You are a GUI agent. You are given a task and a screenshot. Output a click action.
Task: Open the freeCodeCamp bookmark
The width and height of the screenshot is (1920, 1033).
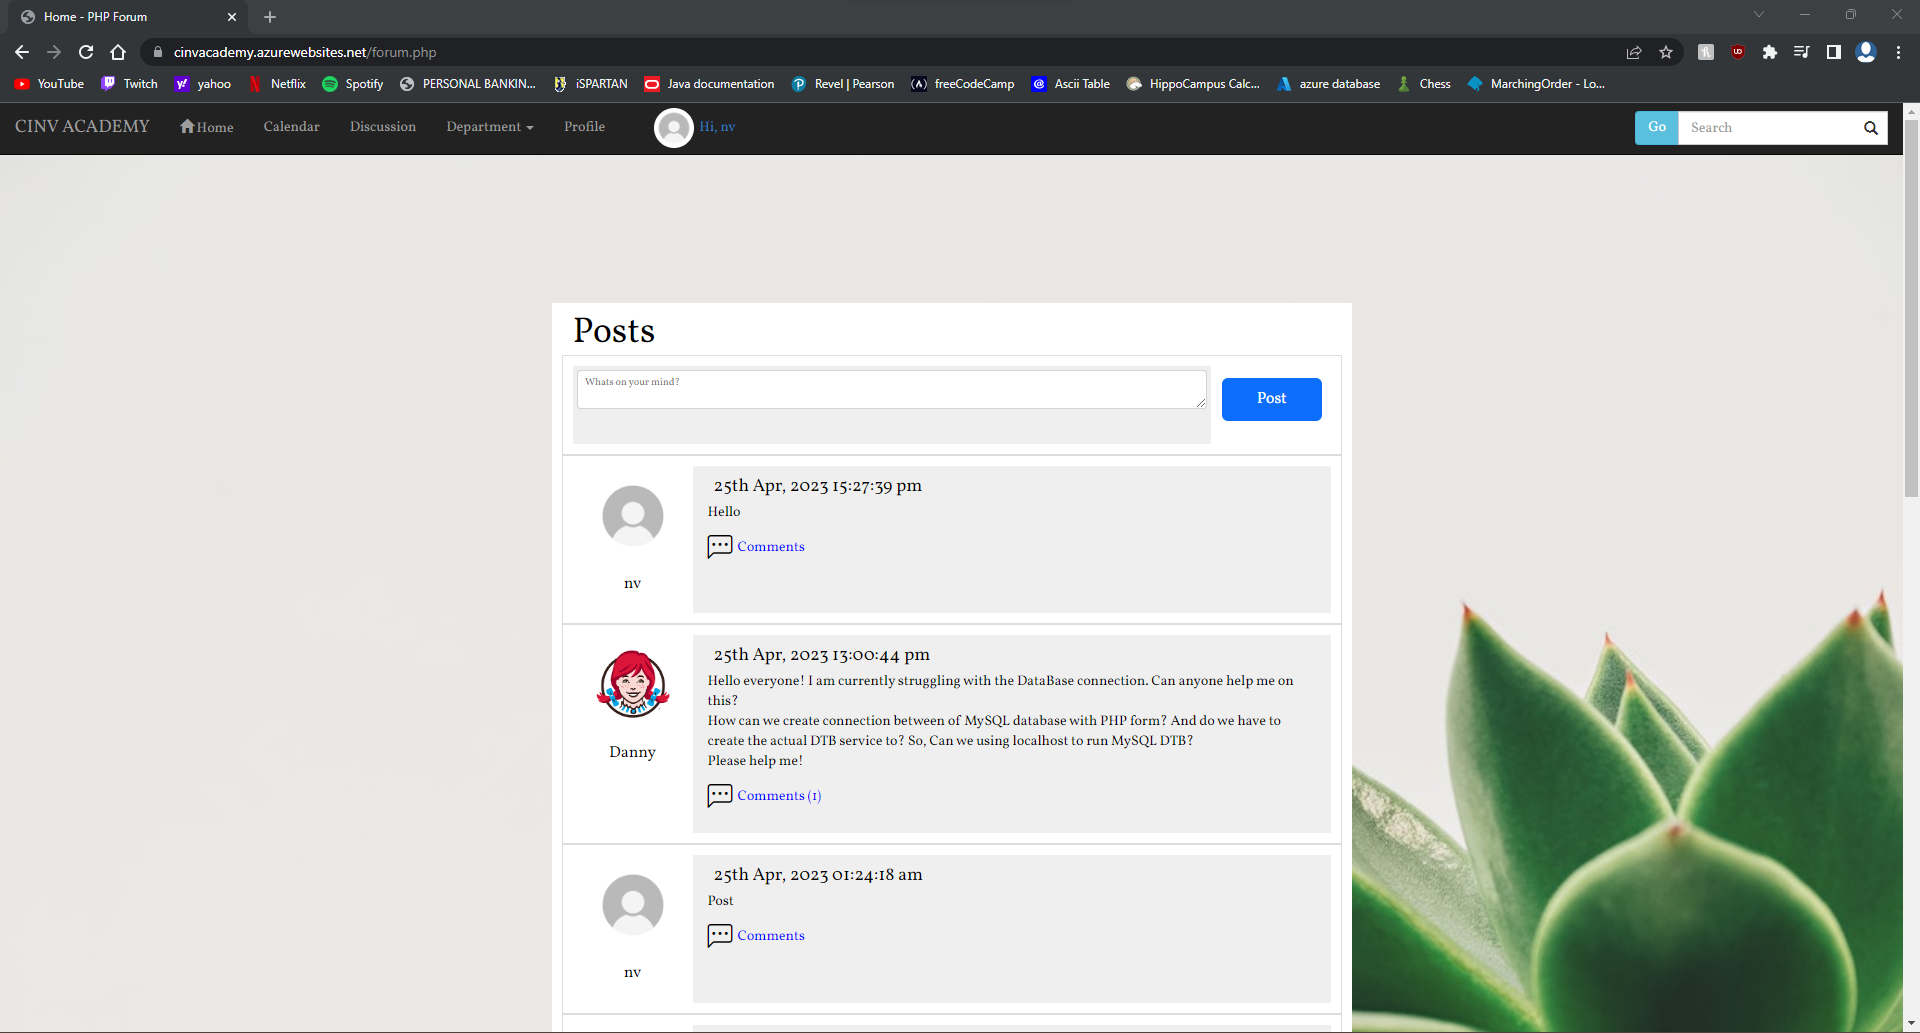[x=962, y=84]
